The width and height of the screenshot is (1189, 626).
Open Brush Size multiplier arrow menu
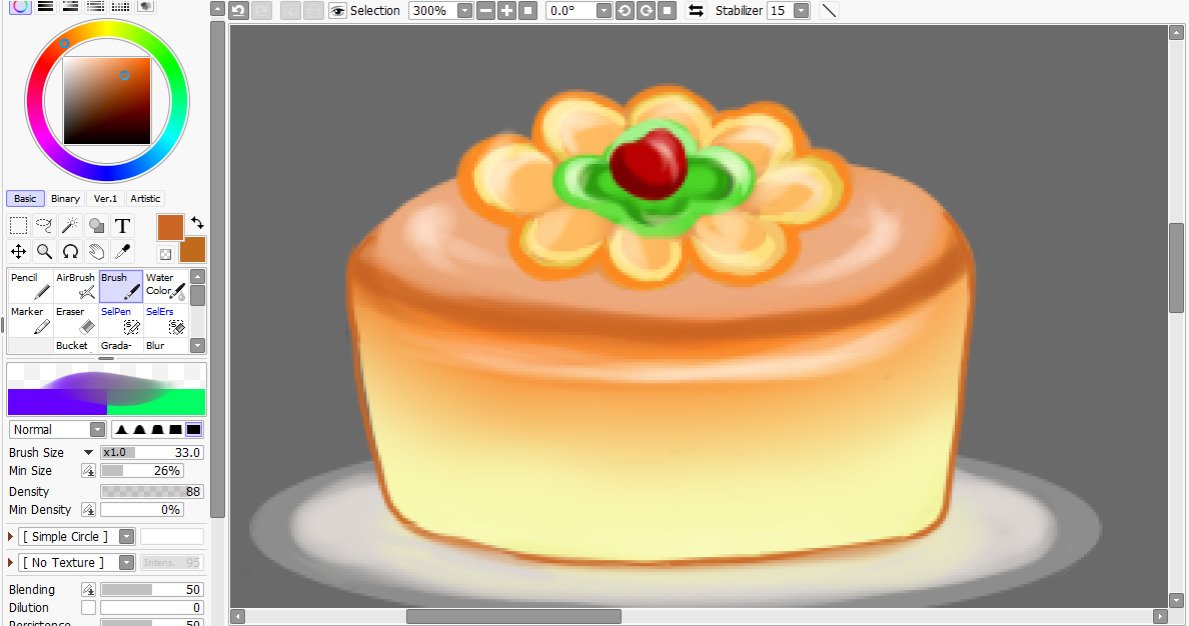pos(88,452)
